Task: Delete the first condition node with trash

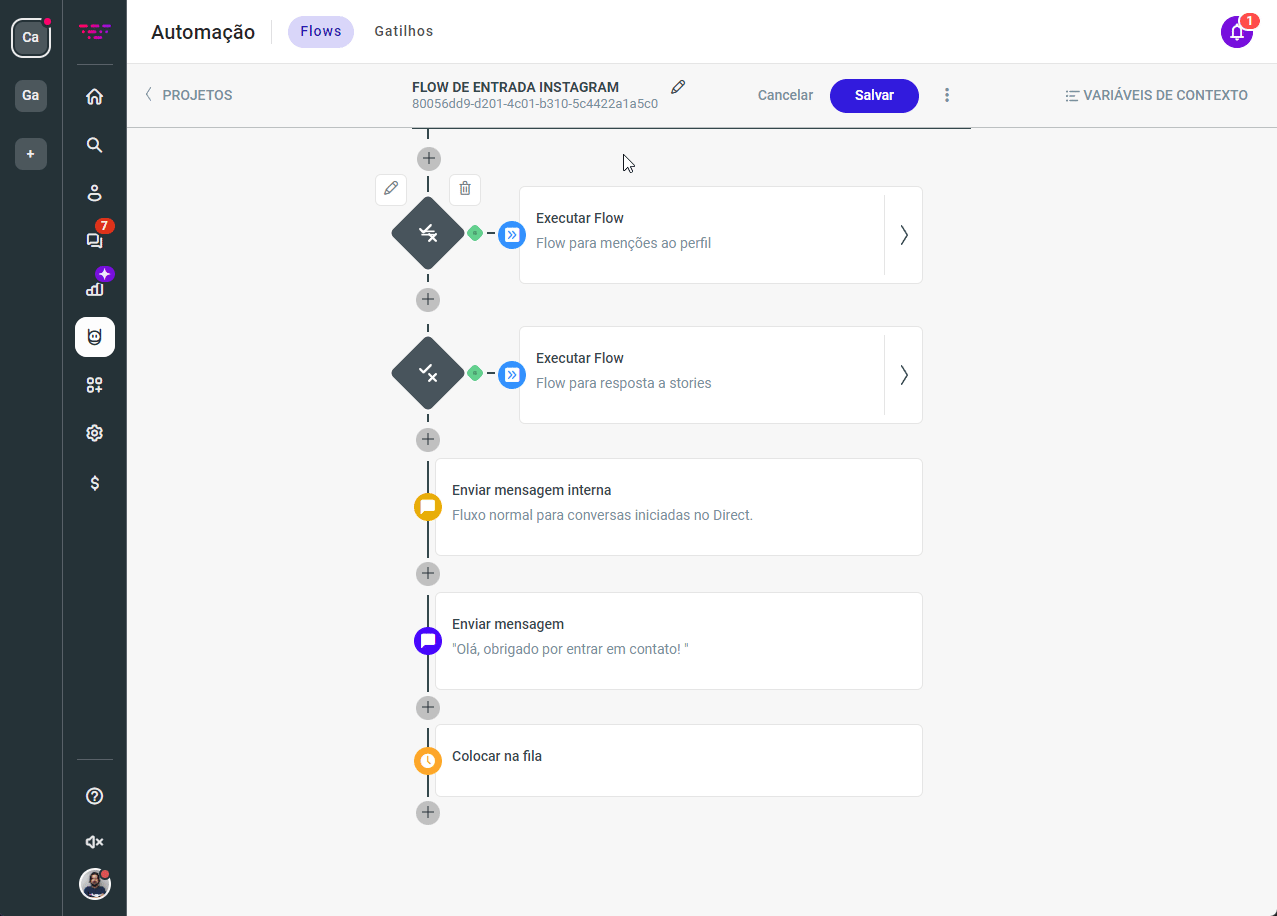Action: coord(465,189)
